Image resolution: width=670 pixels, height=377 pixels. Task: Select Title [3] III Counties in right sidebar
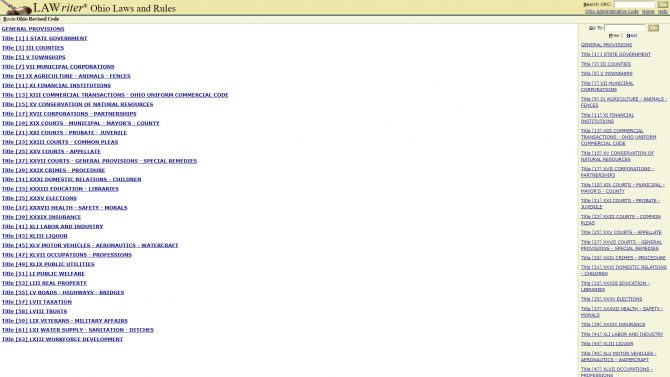[x=606, y=64]
